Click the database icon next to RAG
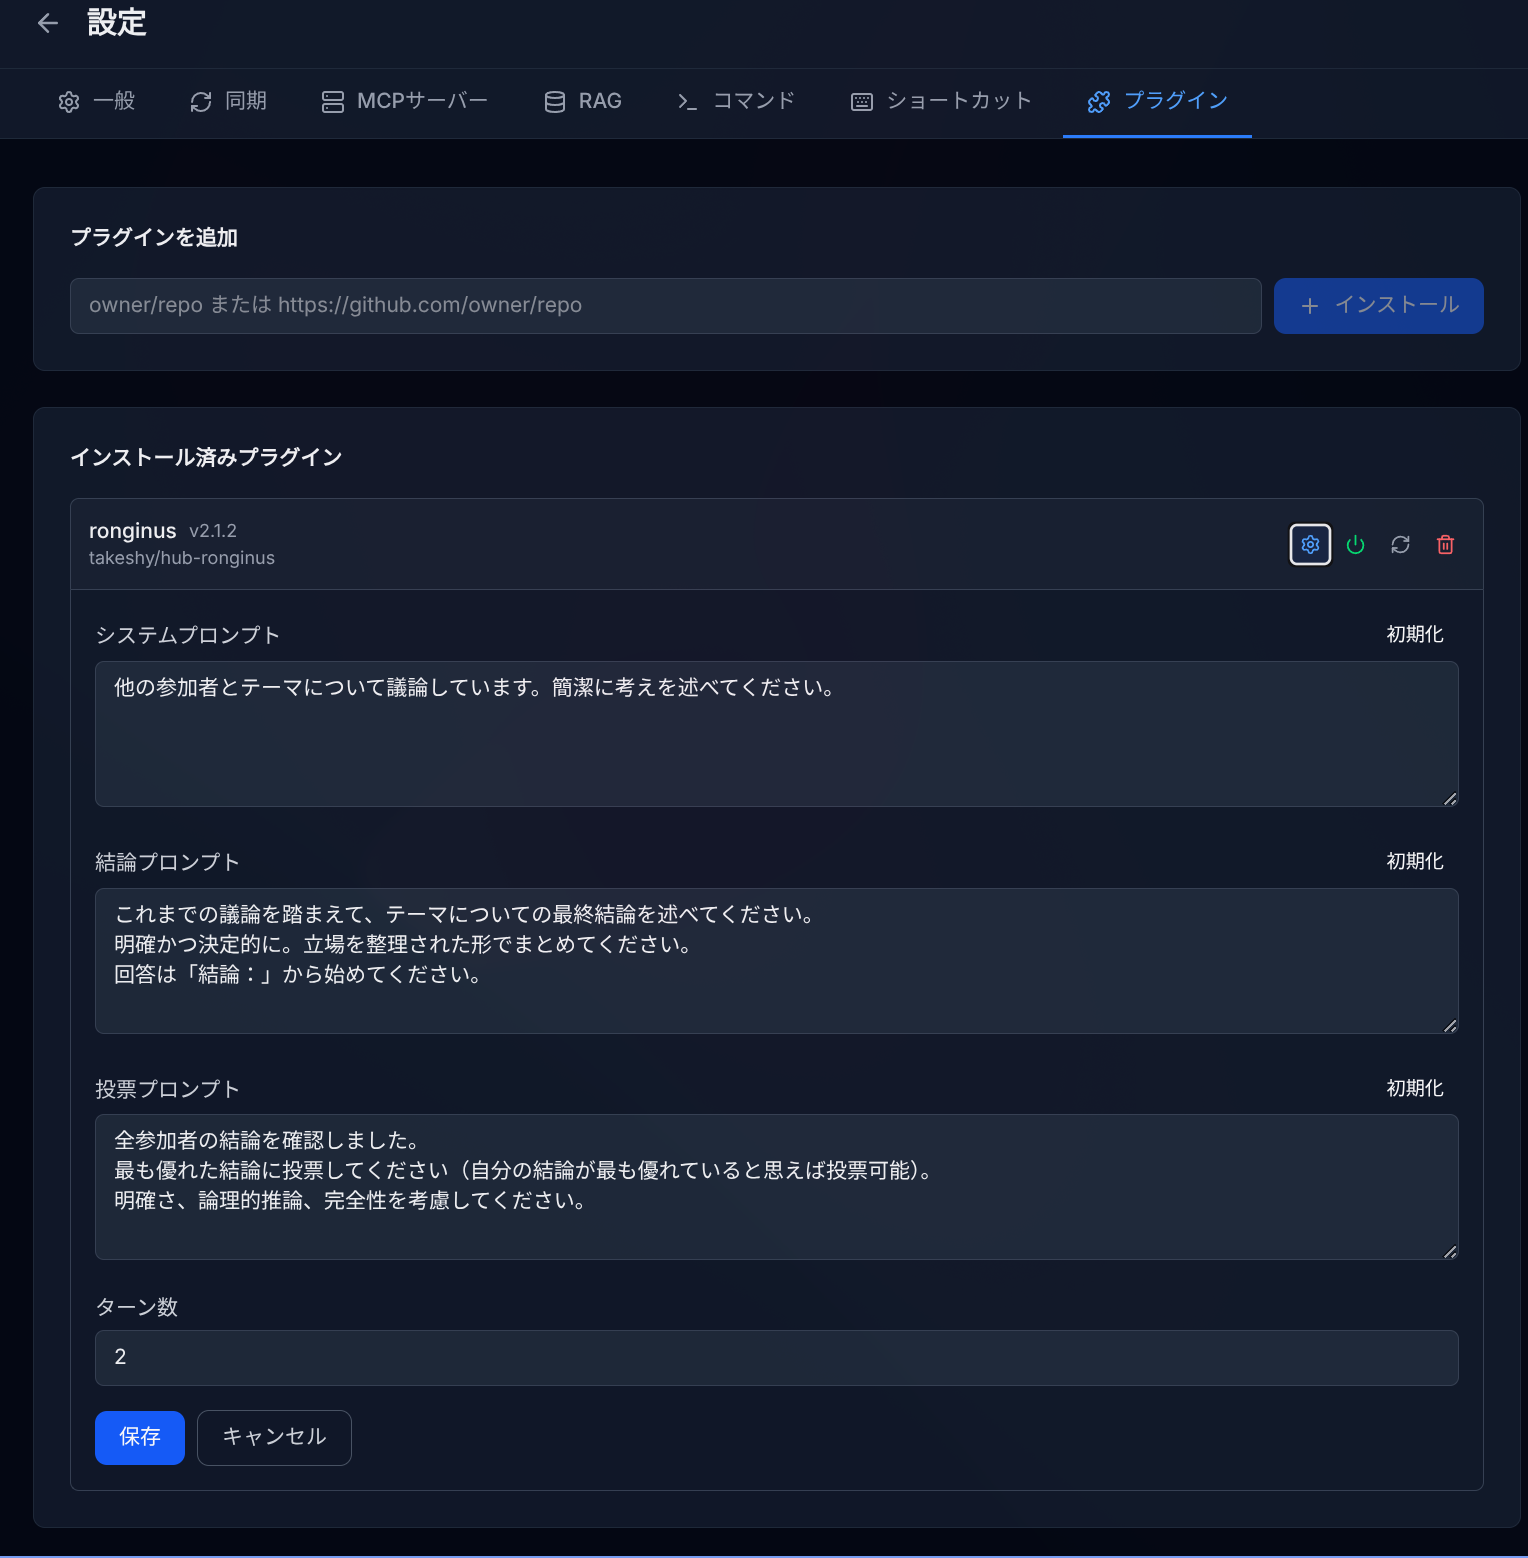1528x1558 pixels. [553, 101]
